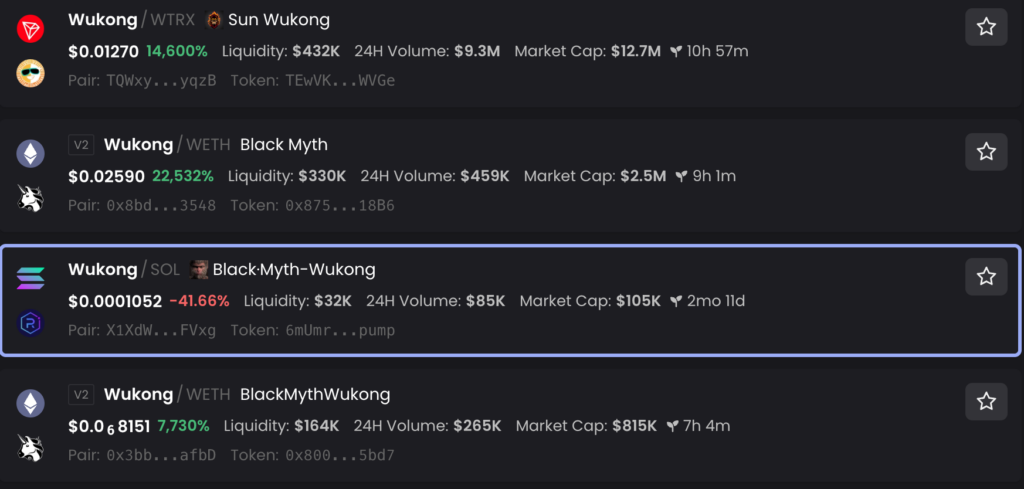Open the Wukong/SOL pair title

(x=123, y=270)
